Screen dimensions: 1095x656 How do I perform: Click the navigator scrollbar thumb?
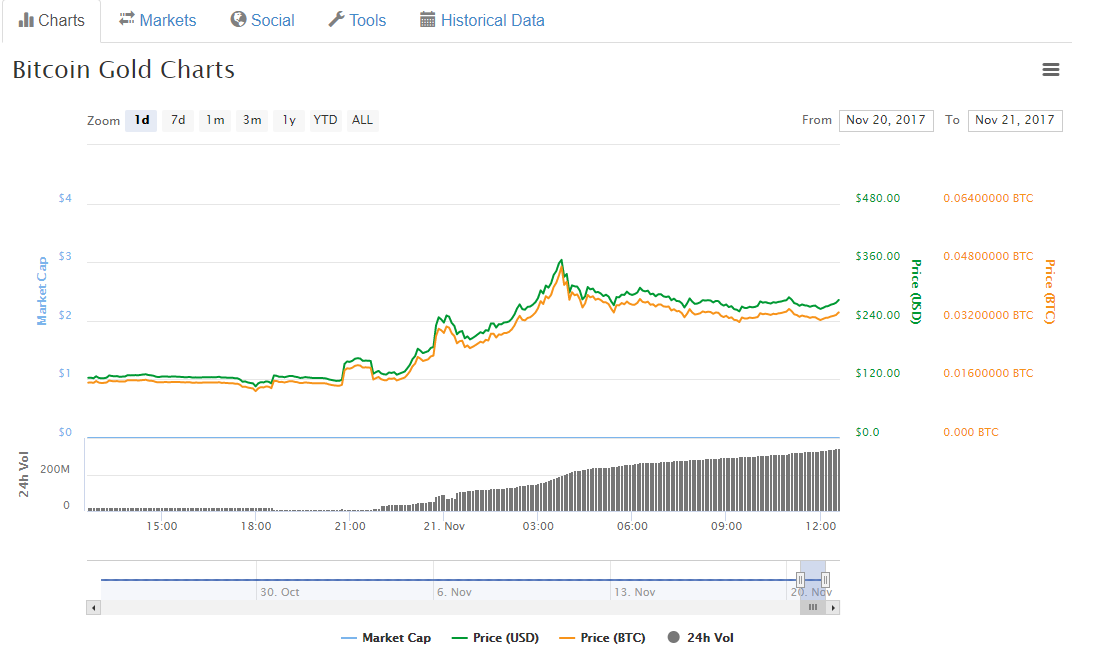[x=813, y=608]
